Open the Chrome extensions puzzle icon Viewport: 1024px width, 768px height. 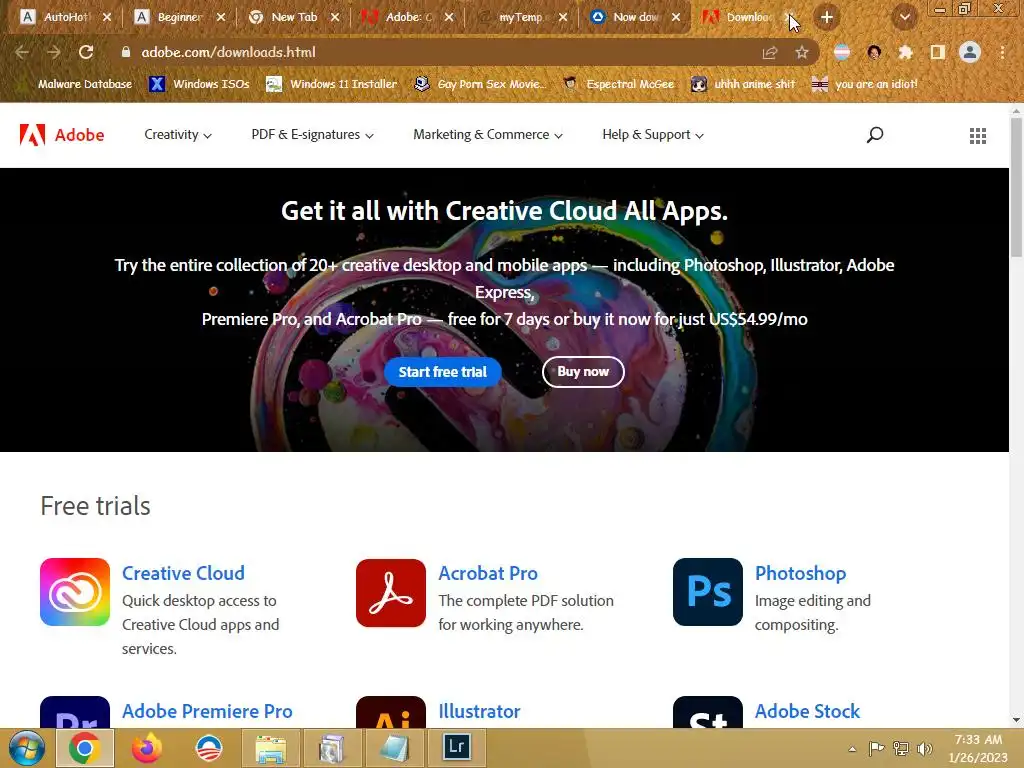(905, 52)
